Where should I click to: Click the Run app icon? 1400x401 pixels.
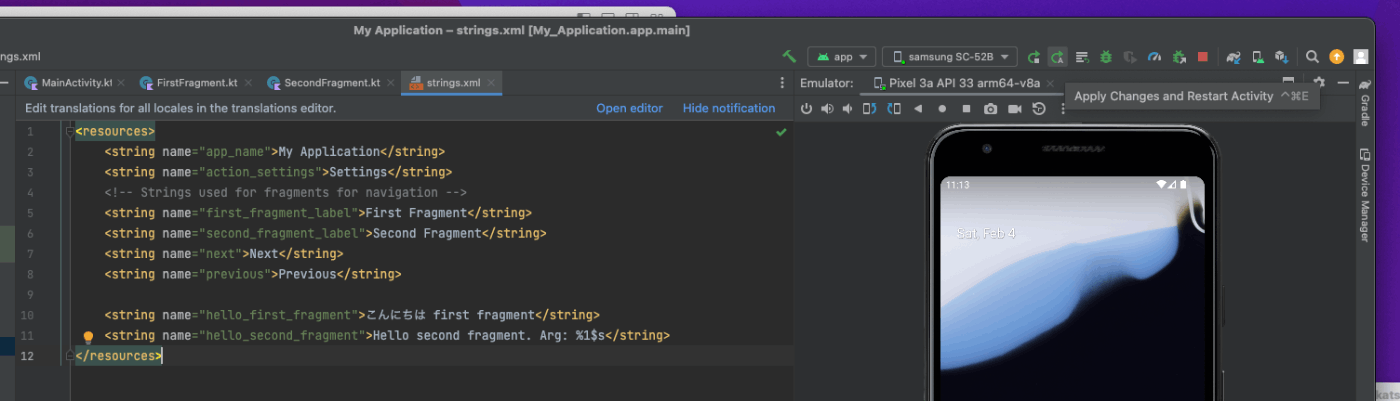coord(1034,57)
